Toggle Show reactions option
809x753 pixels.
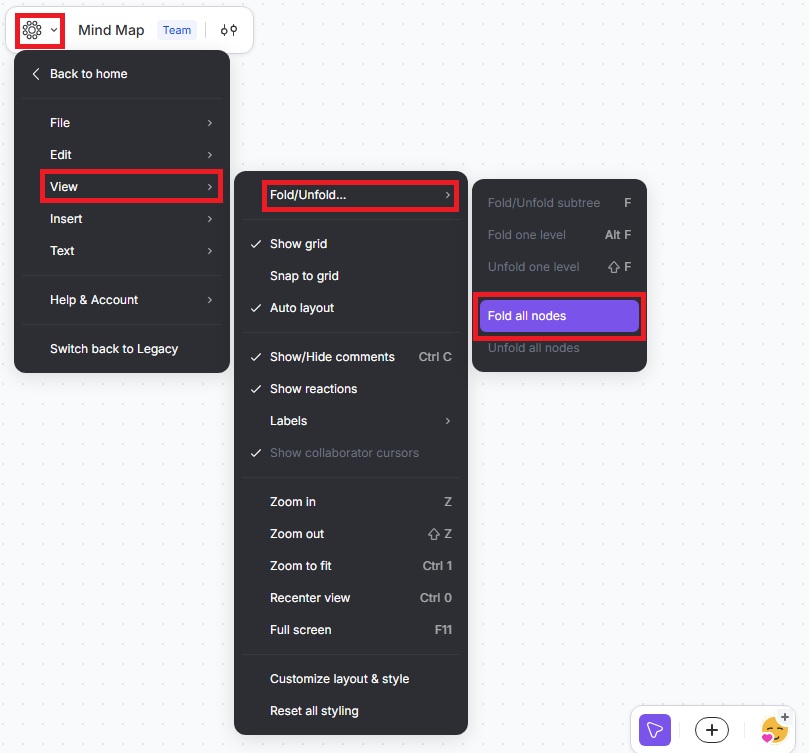pos(313,389)
